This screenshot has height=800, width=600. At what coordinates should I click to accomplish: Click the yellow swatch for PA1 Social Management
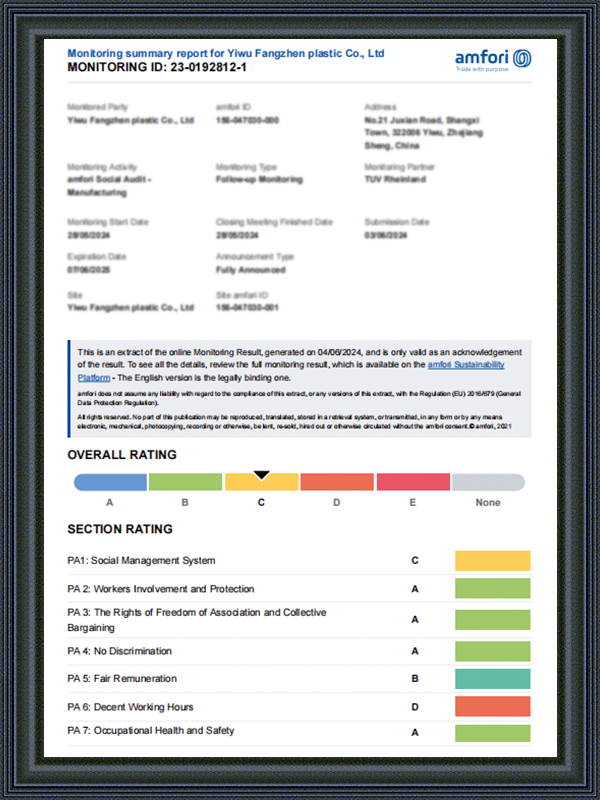click(492, 561)
